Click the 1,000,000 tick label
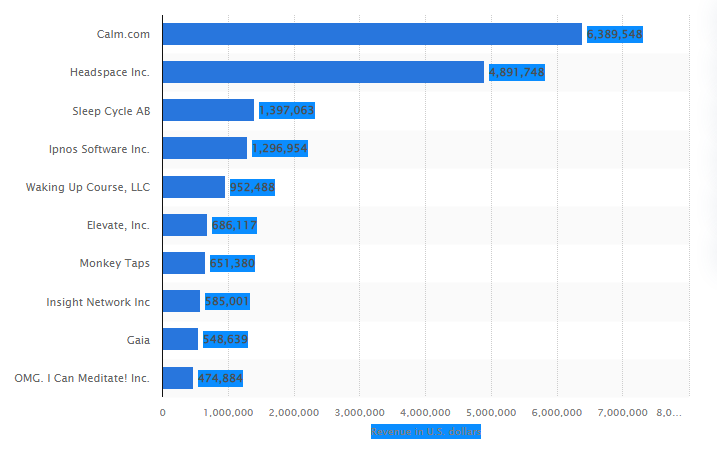 click(x=228, y=413)
